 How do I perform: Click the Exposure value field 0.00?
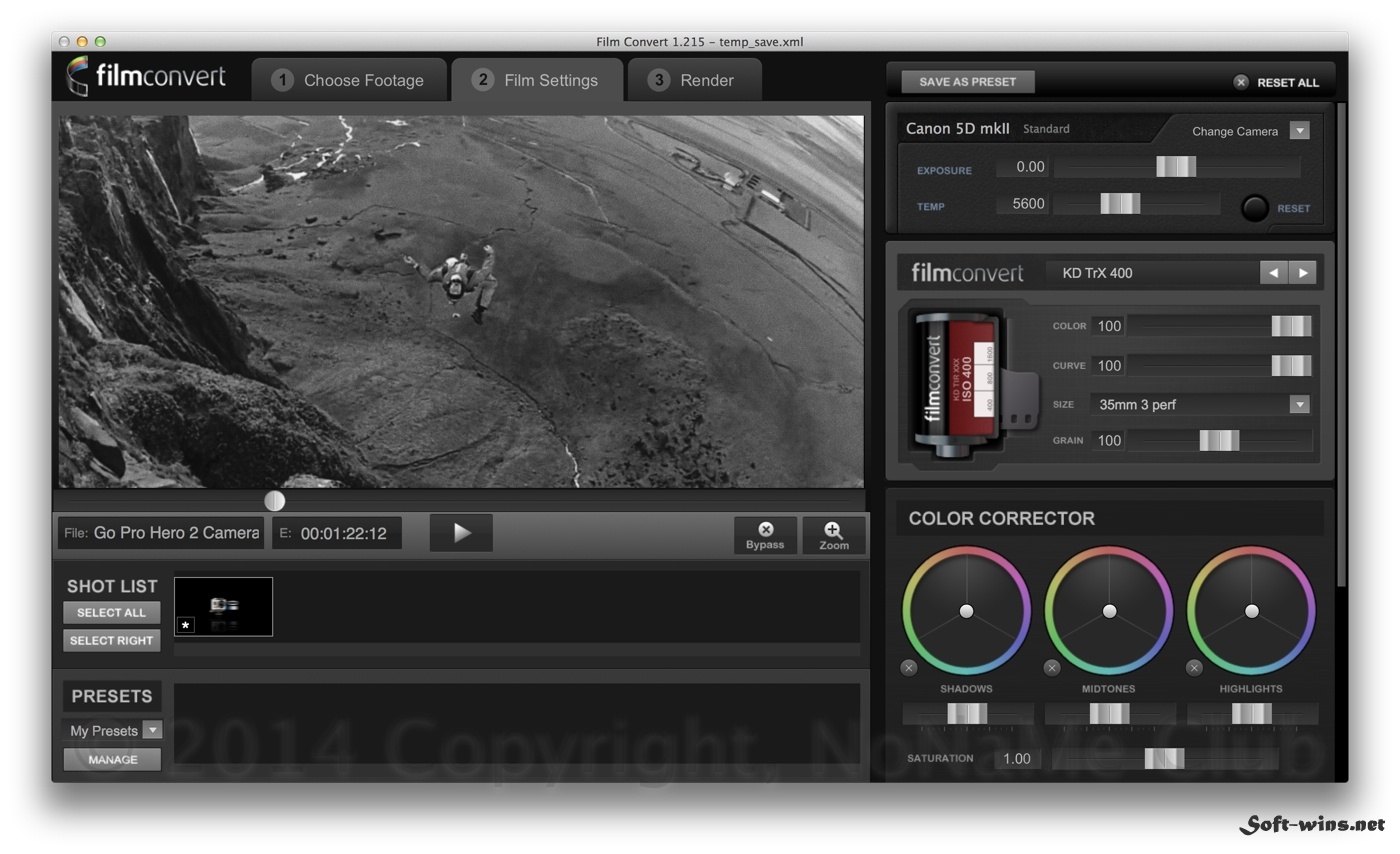coord(1022,167)
